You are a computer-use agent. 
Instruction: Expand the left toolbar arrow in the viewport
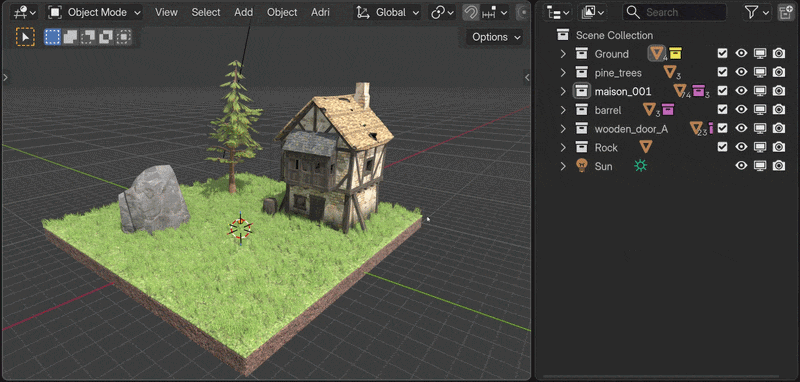(x=5, y=77)
